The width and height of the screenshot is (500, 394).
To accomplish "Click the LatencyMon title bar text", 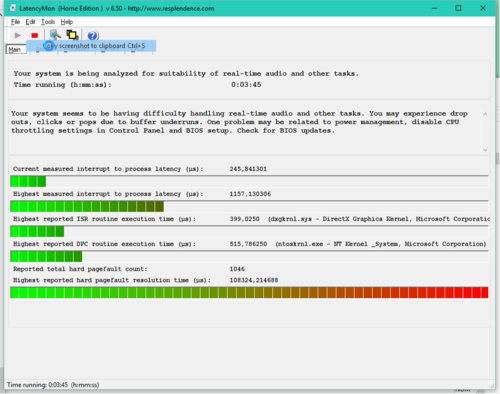I will coord(117,8).
